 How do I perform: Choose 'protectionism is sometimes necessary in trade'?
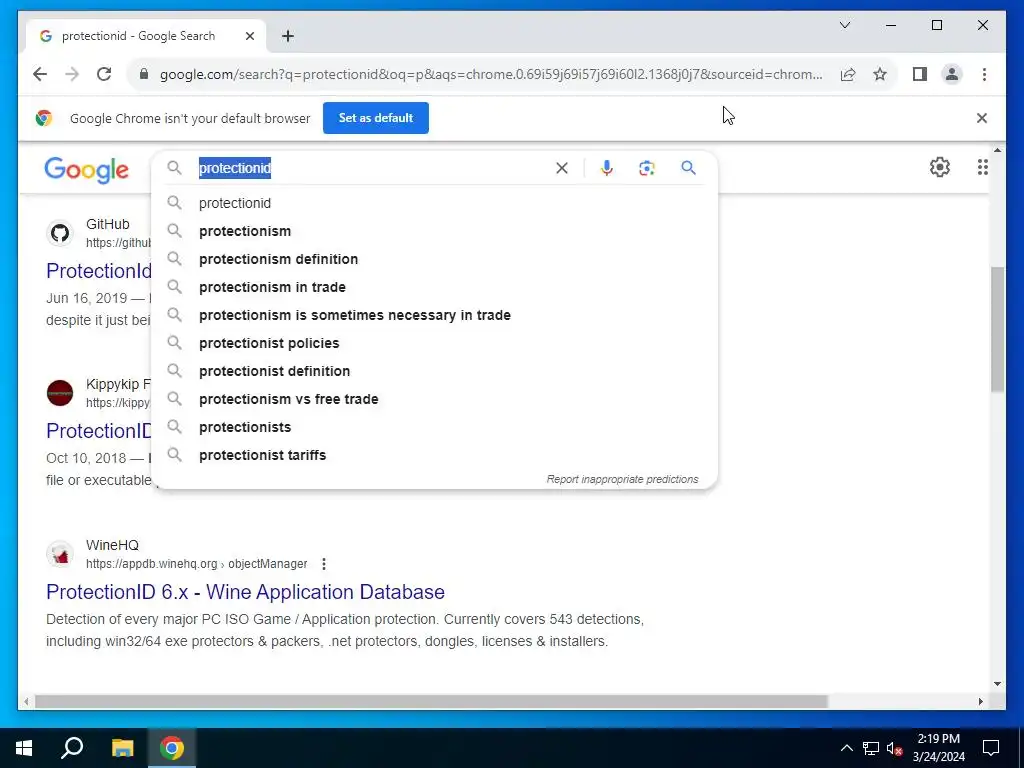coord(435,315)
